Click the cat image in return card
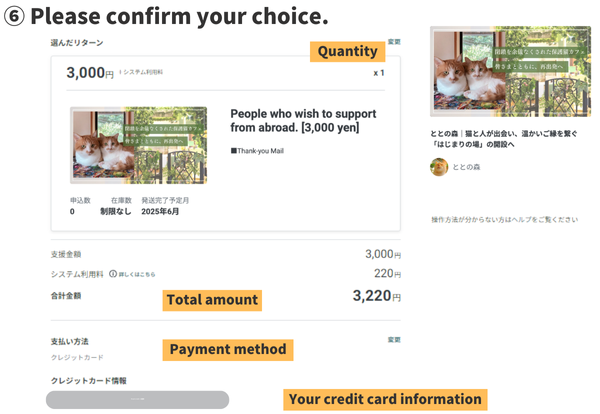 (x=139, y=145)
